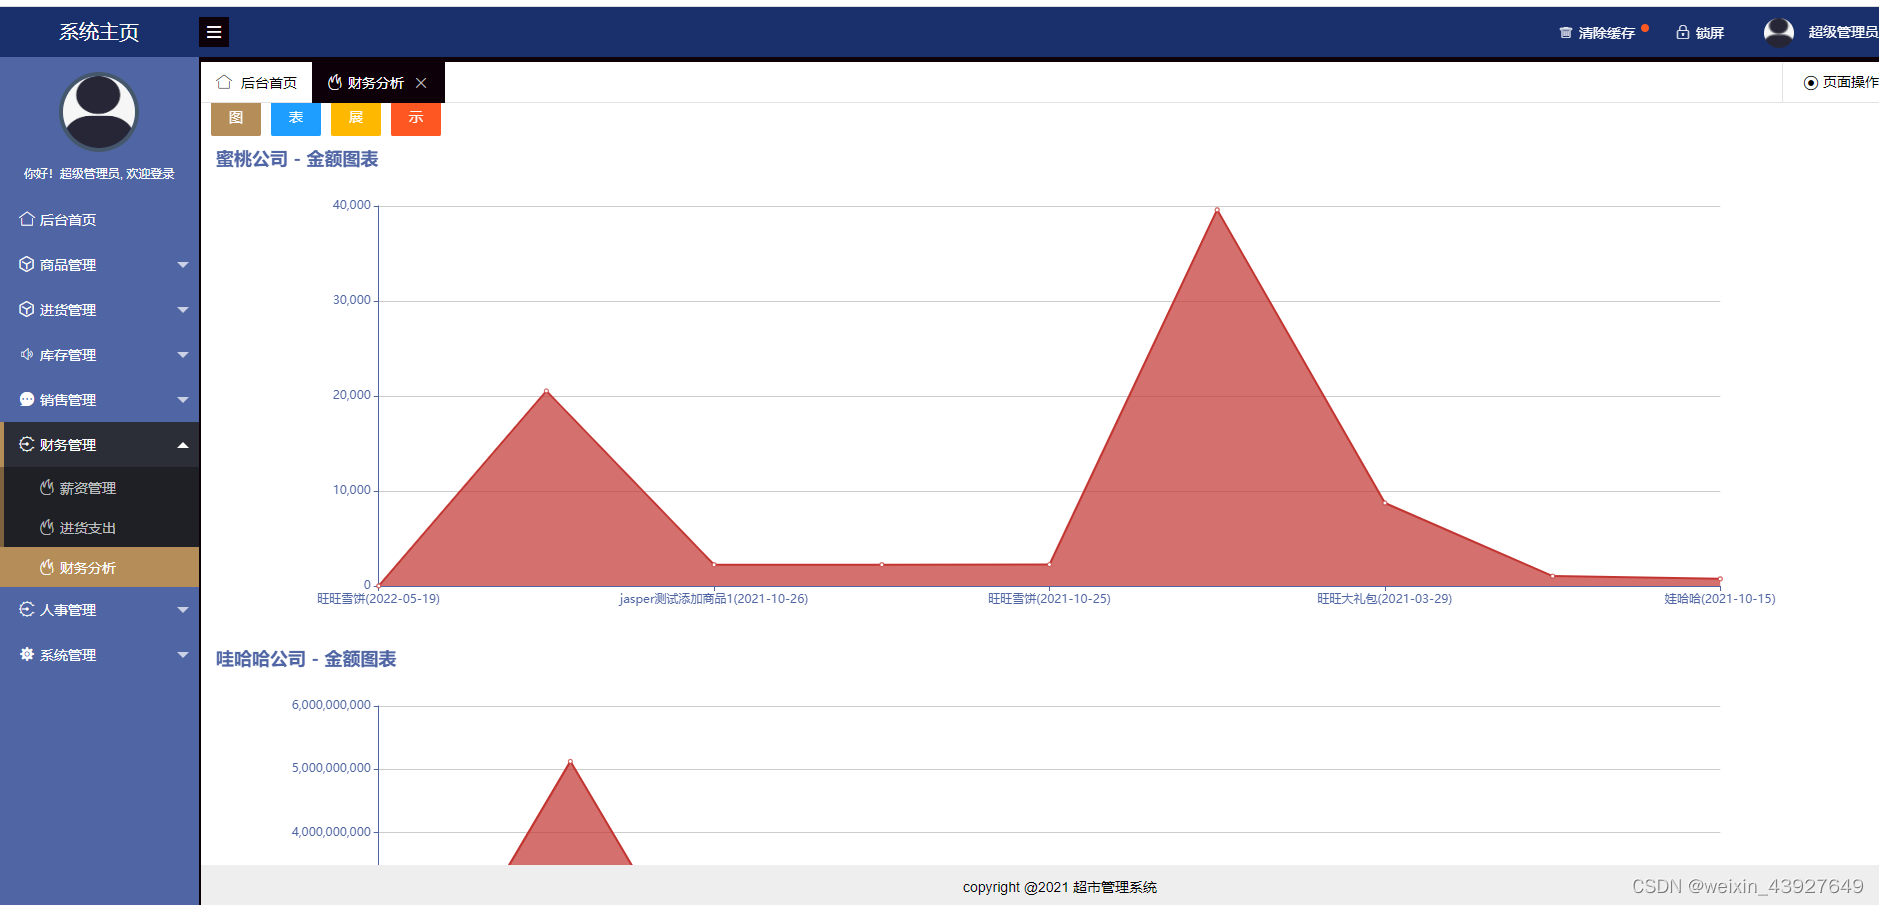Click the 页面操作 circle icon
The width and height of the screenshot is (1879, 905).
click(x=1810, y=82)
